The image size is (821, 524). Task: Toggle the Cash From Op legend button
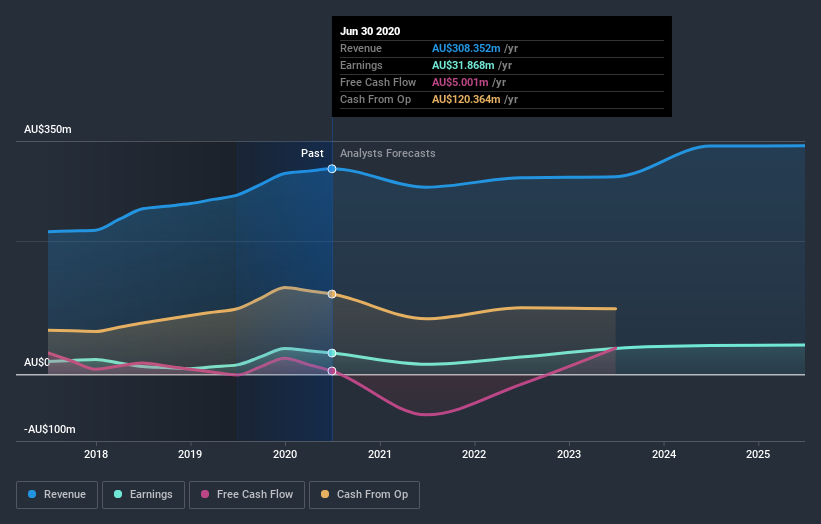point(364,495)
